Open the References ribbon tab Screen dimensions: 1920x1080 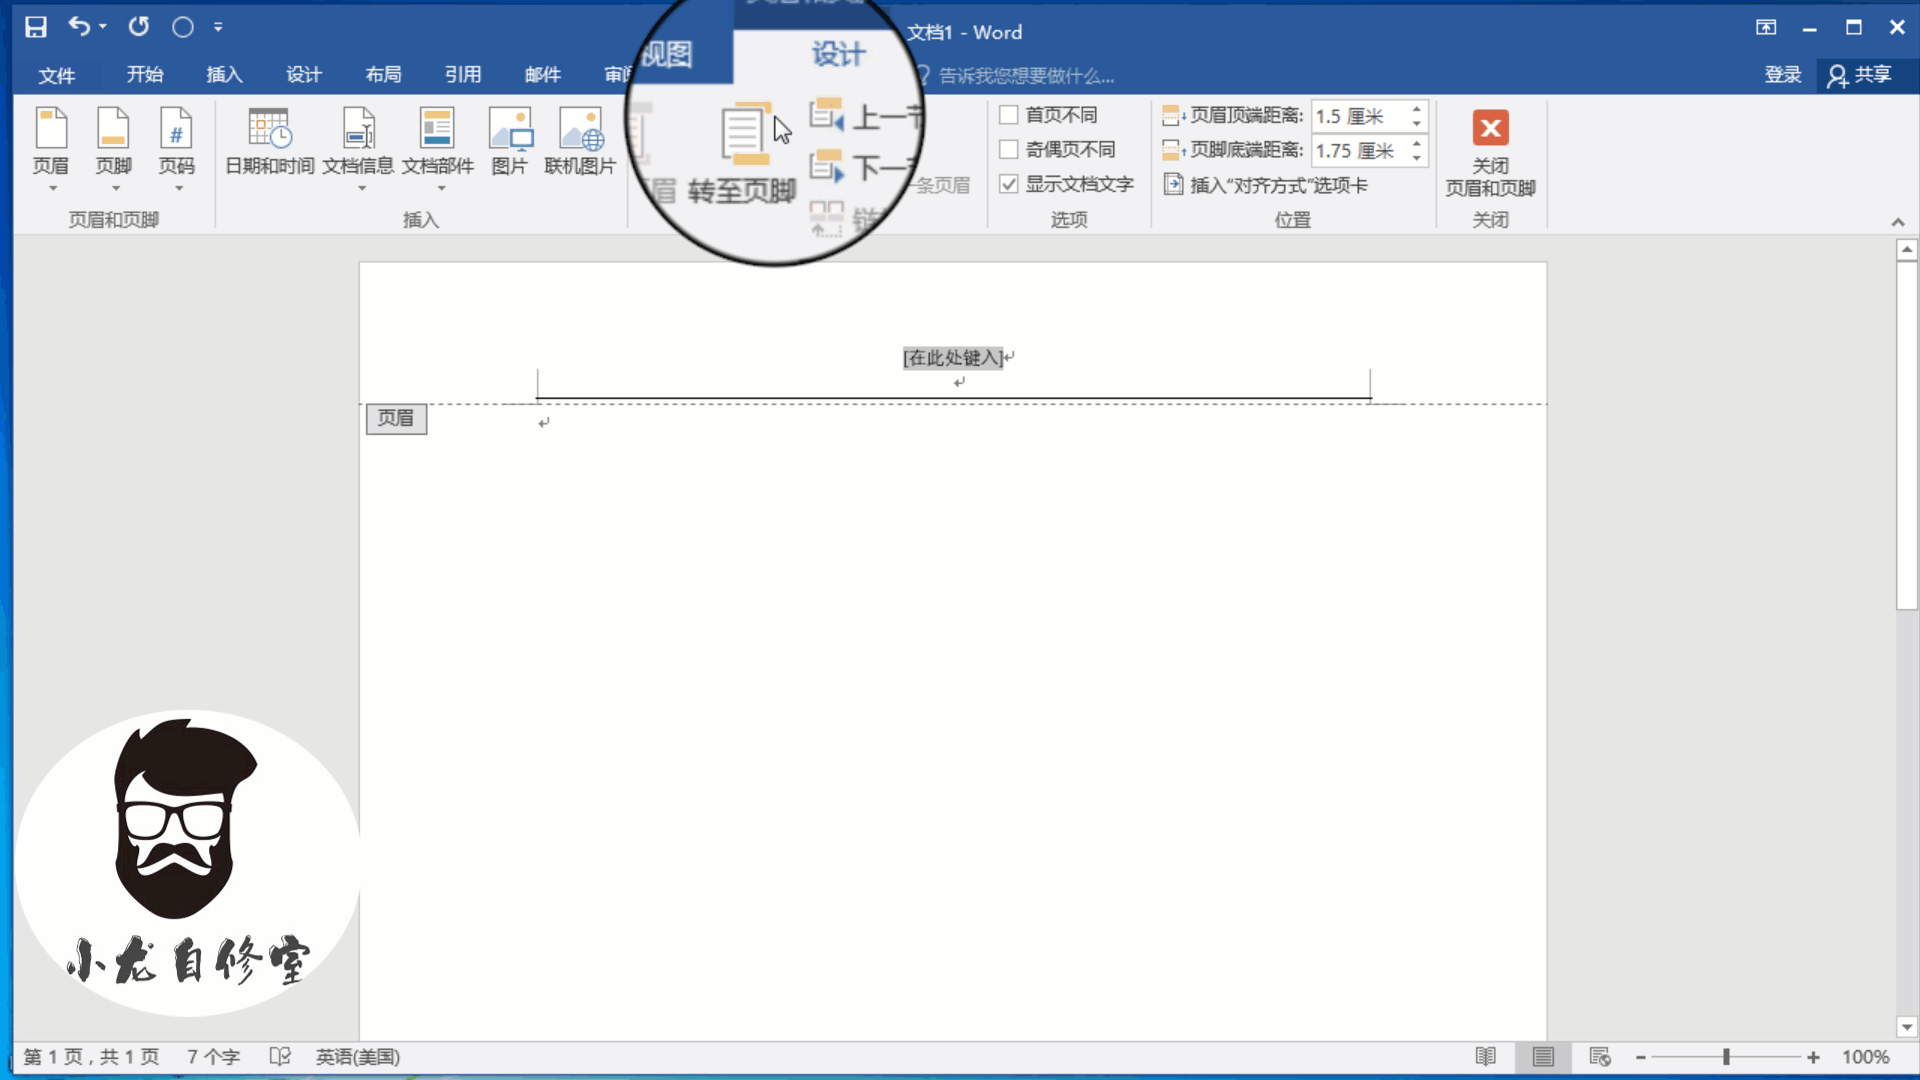tap(463, 75)
